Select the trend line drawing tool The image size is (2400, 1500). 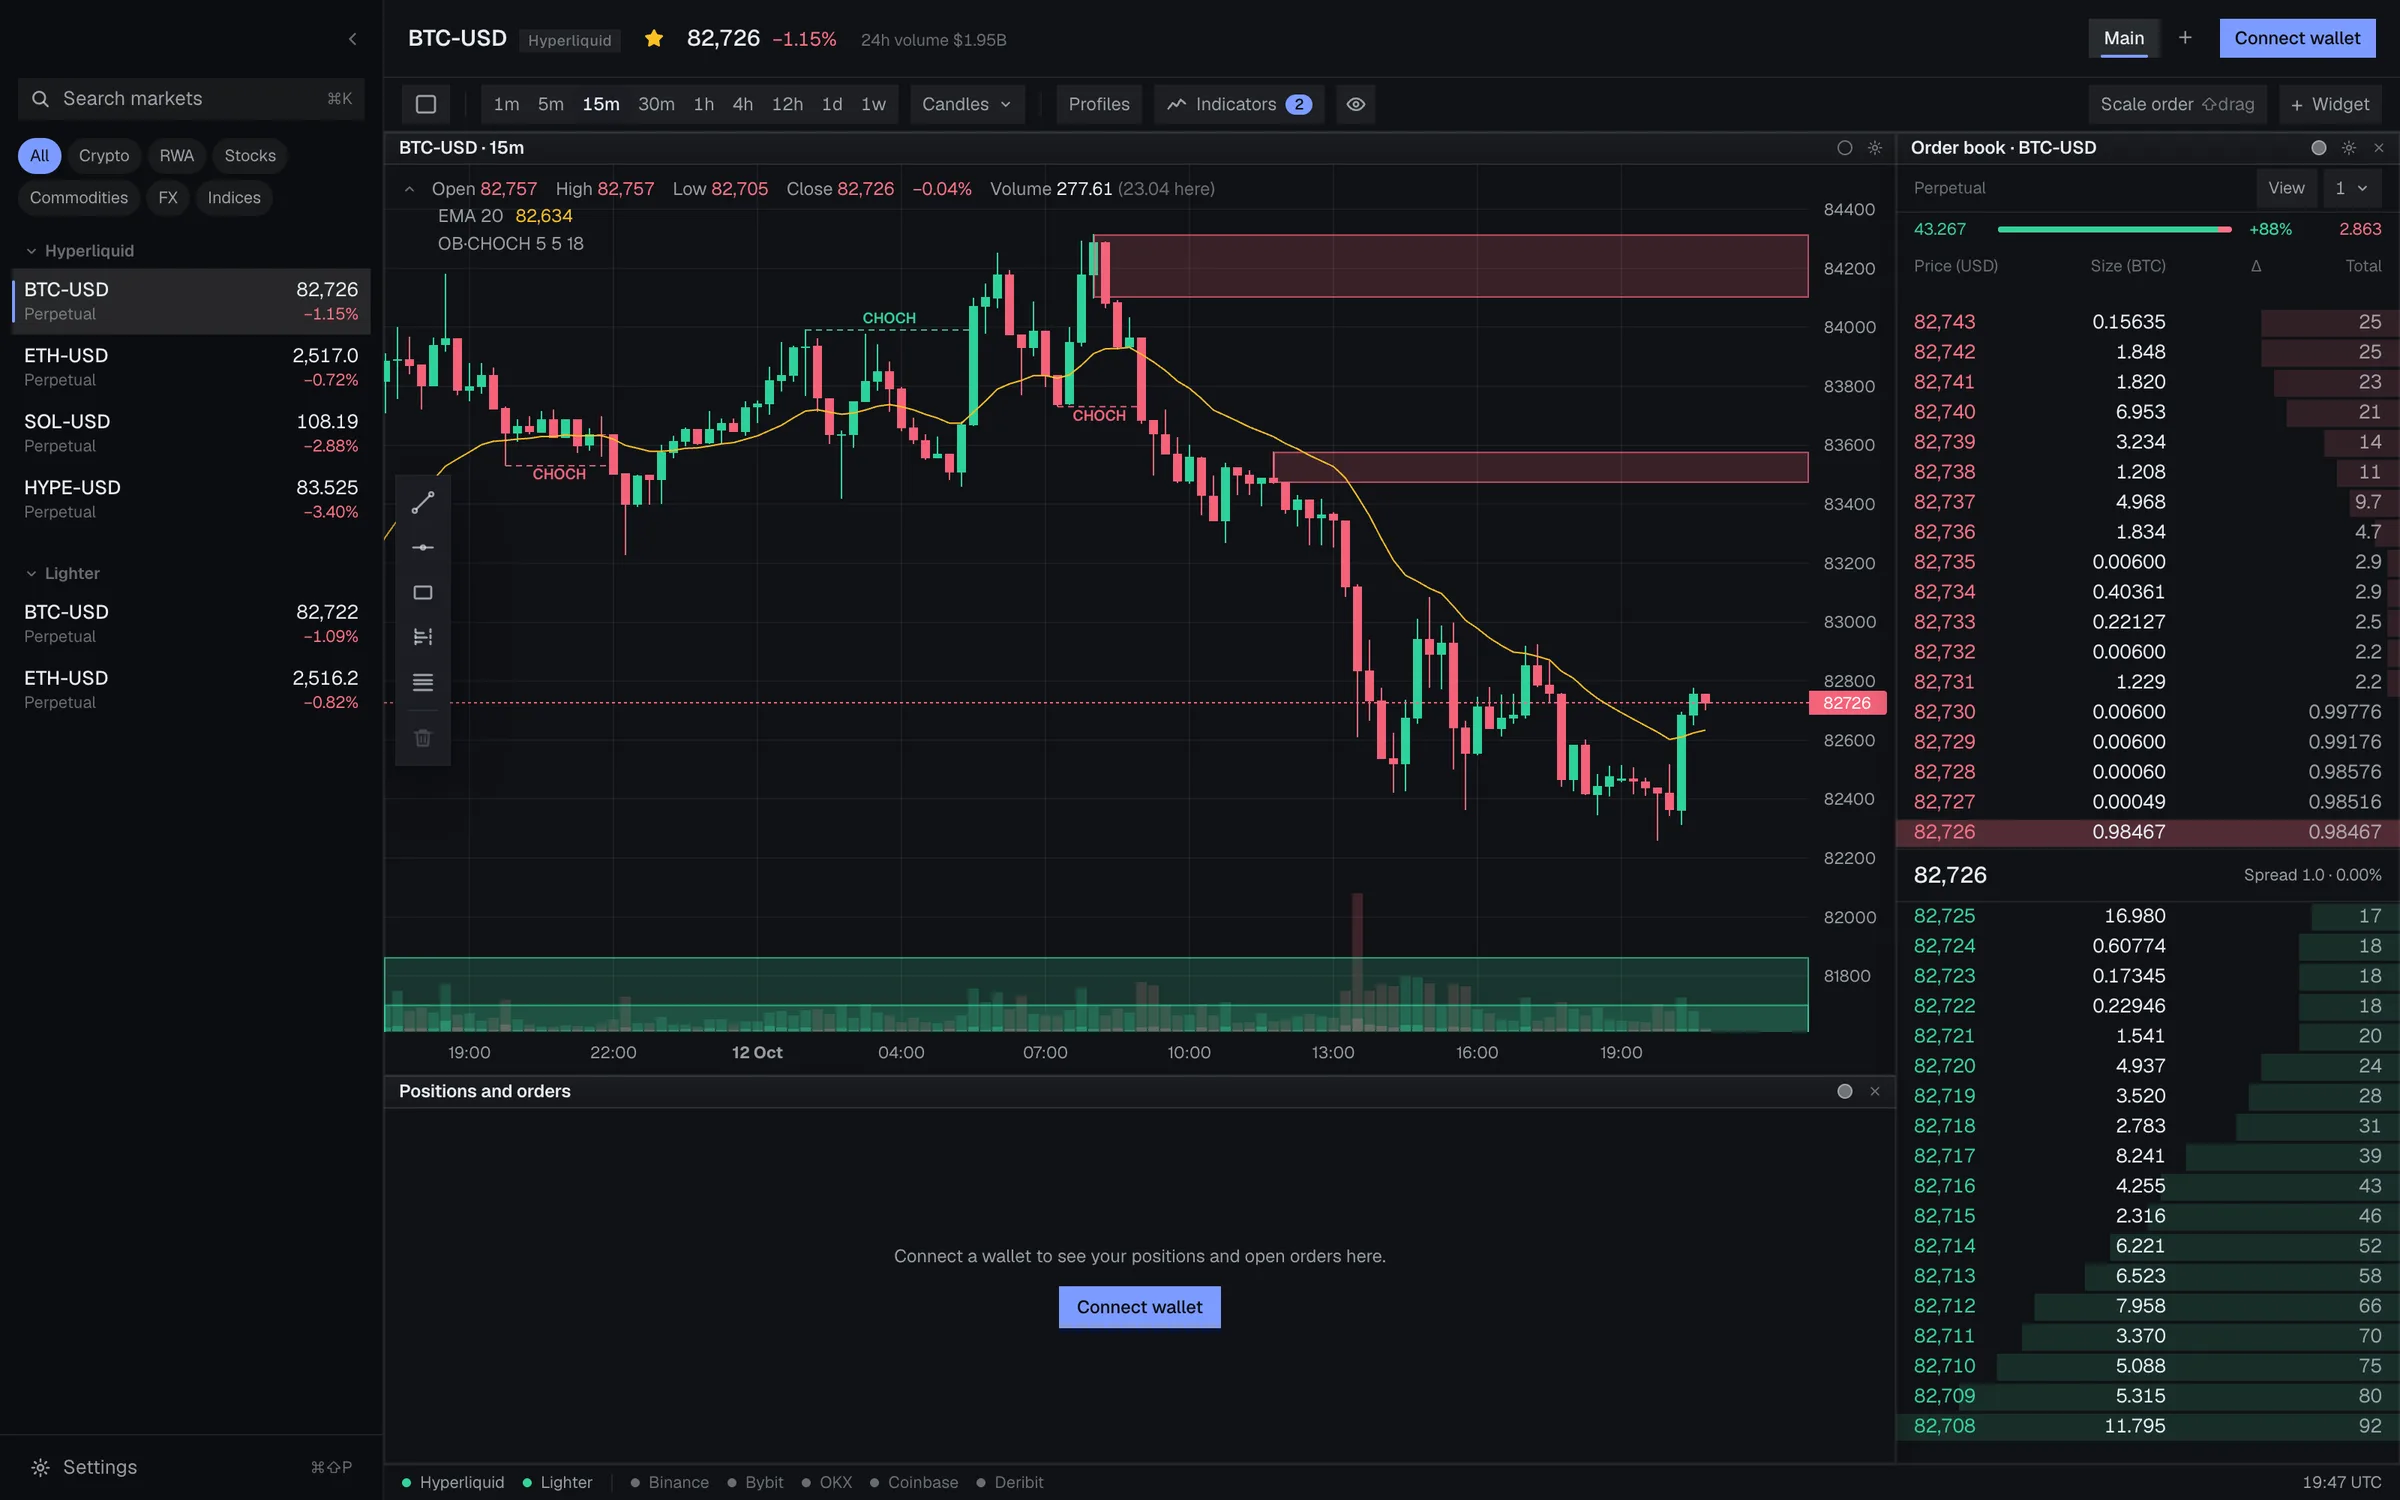423,502
